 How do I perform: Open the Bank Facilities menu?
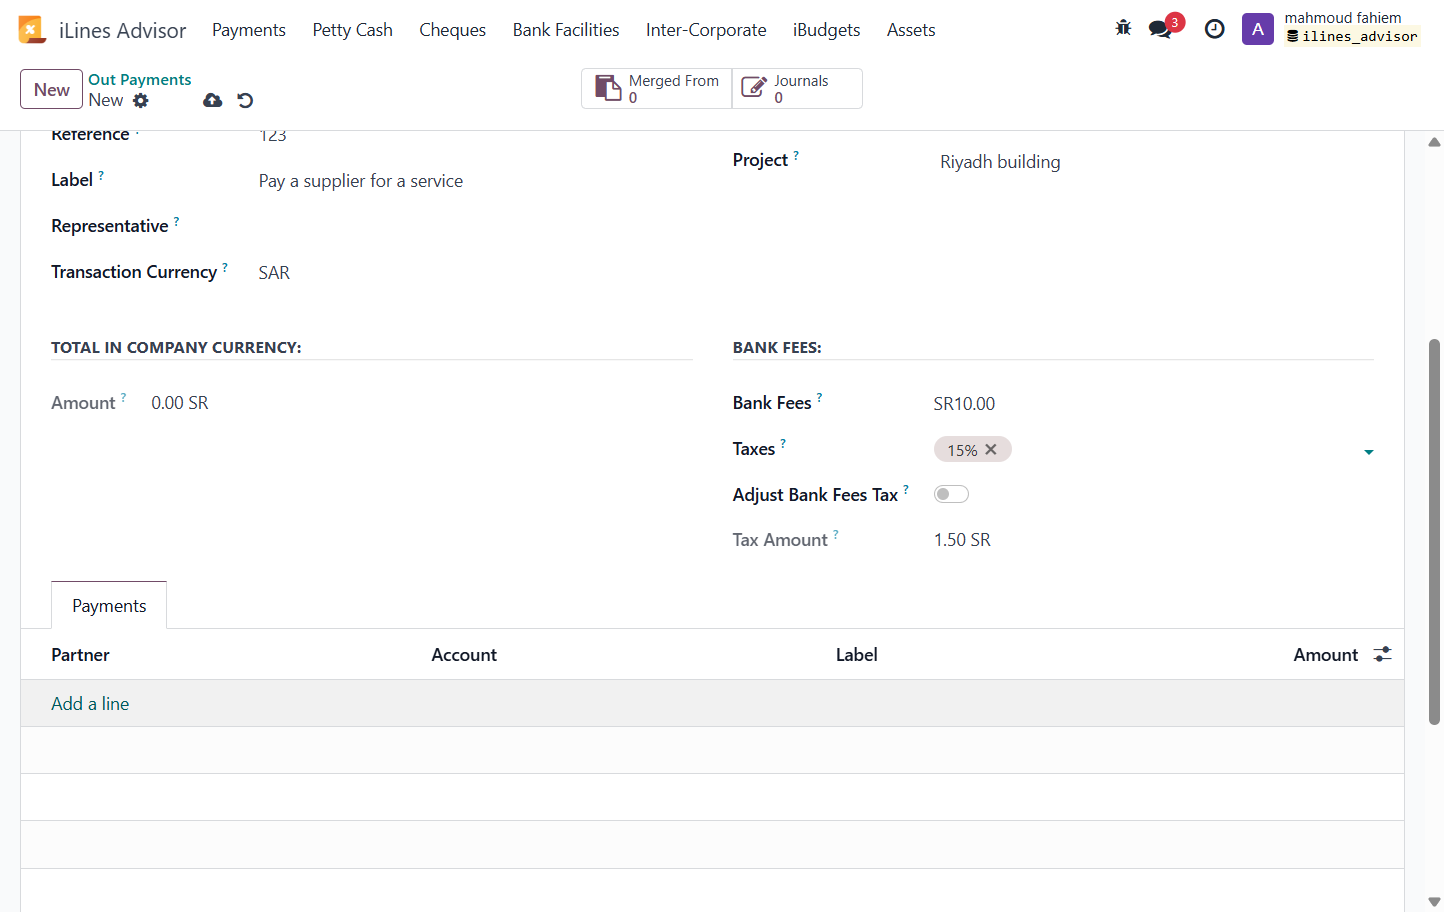click(566, 30)
